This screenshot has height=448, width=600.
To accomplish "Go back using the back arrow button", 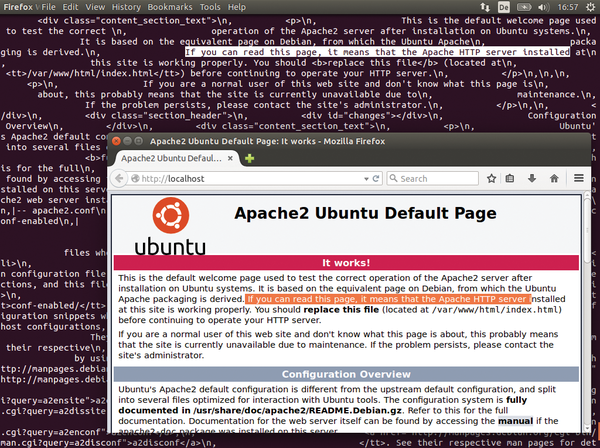I will pyautogui.click(x=119, y=179).
